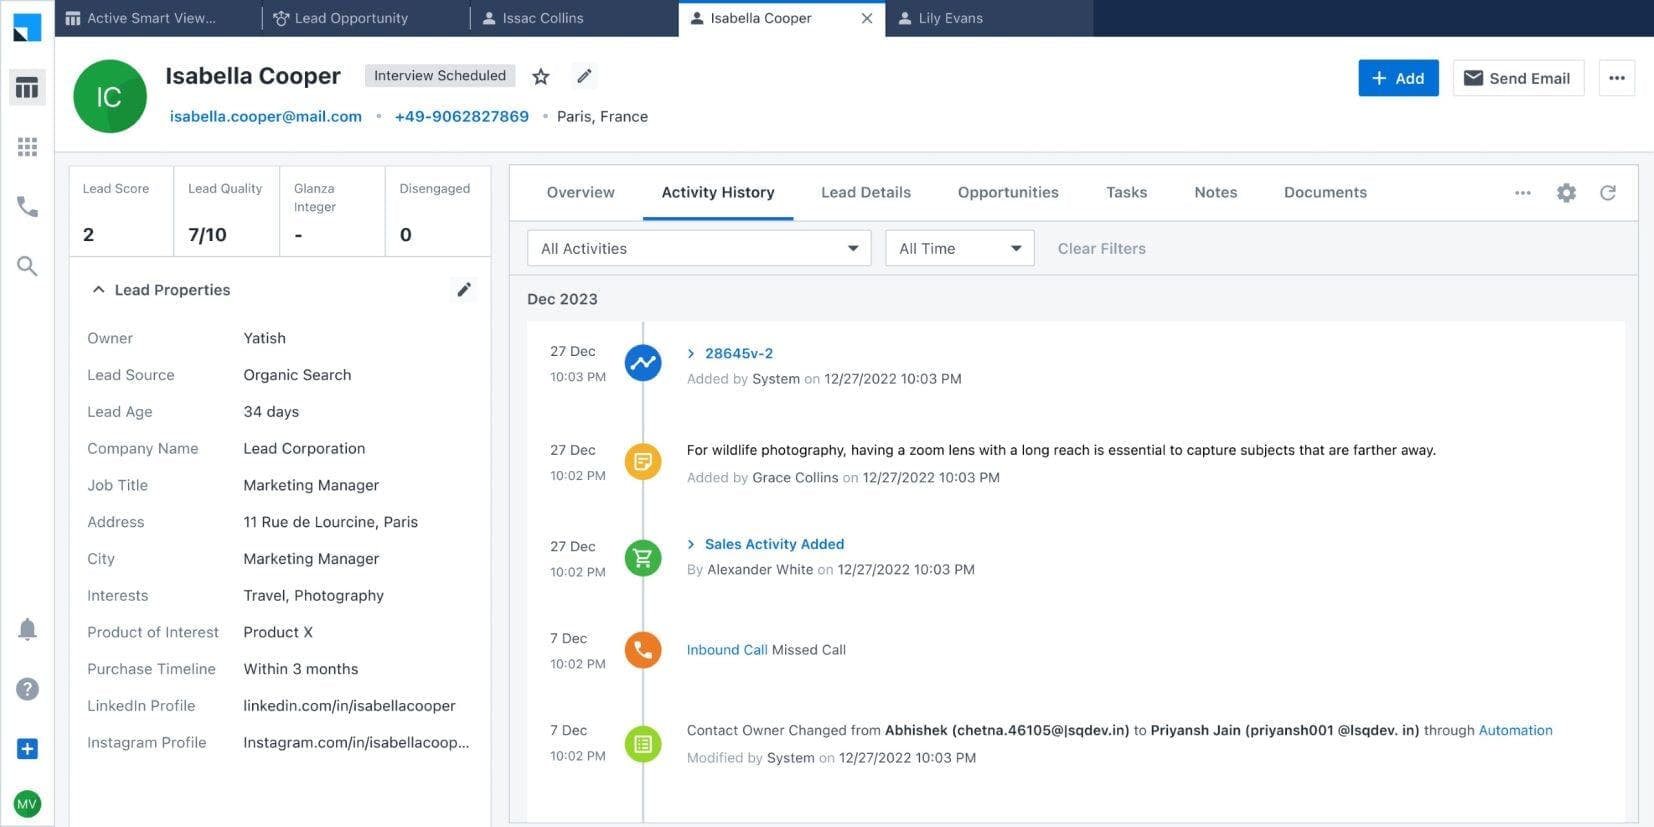This screenshot has width=1654, height=827.
Task: Open the Lead Opportunity tab
Action: tap(365, 18)
